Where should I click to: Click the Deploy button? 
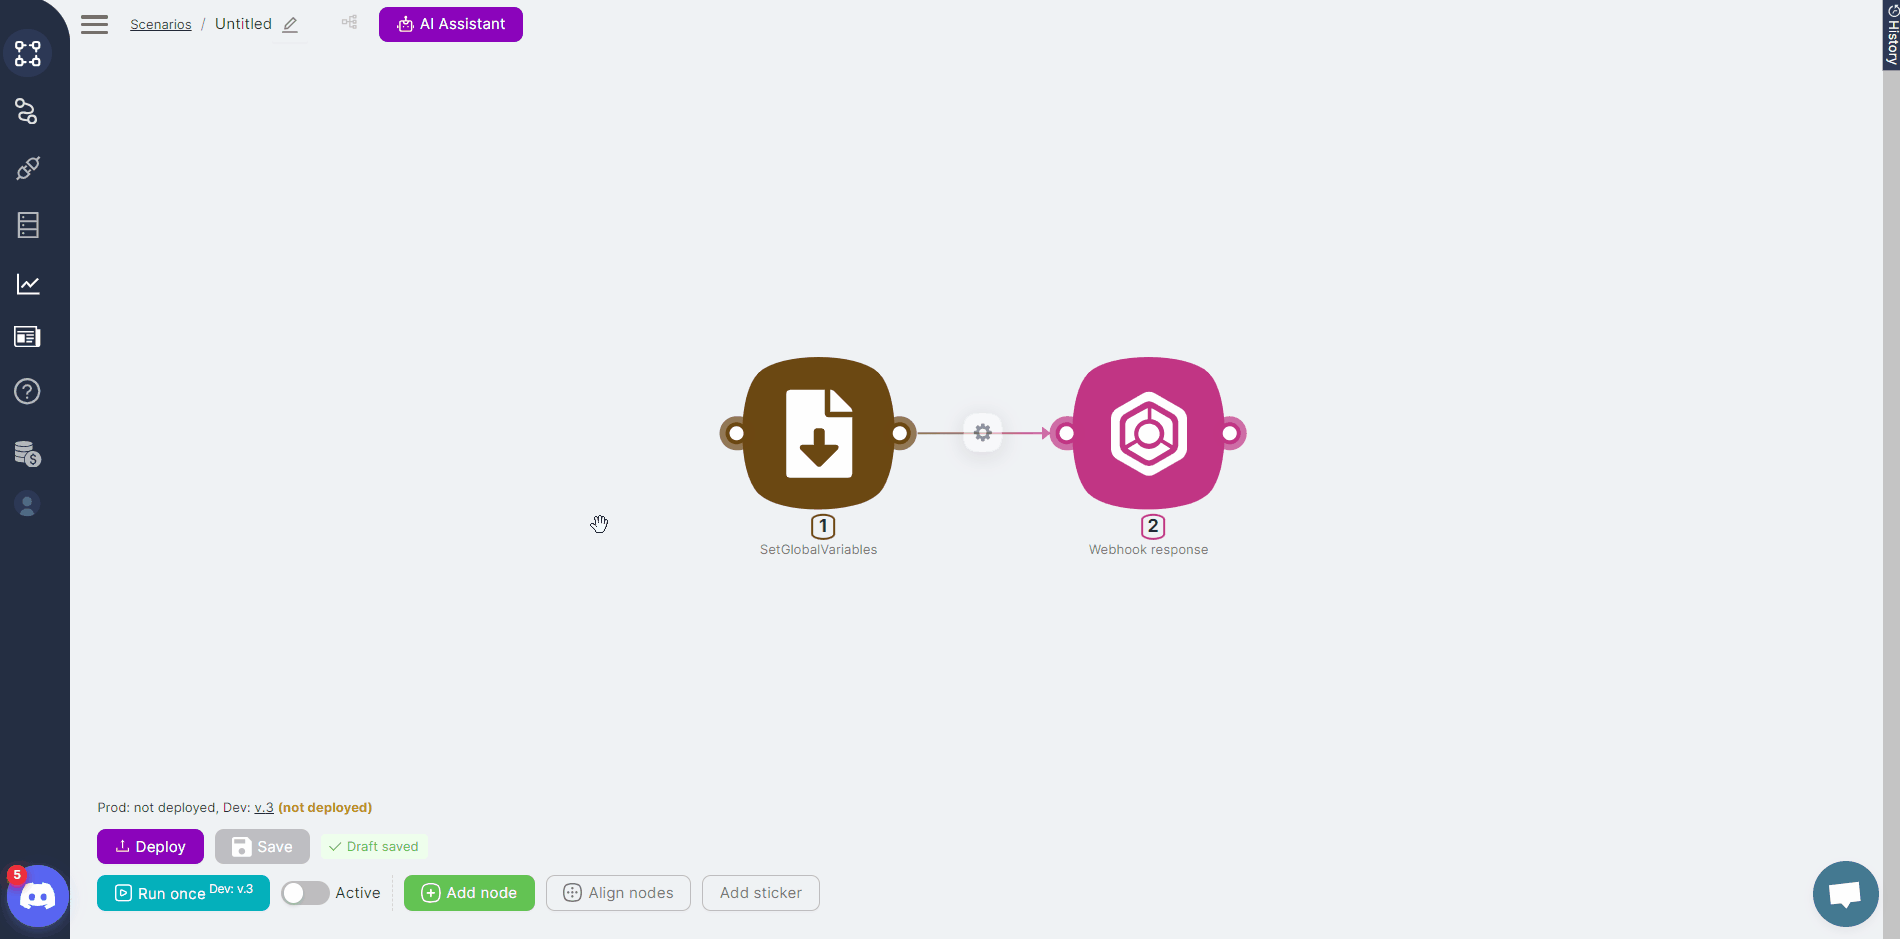150,847
